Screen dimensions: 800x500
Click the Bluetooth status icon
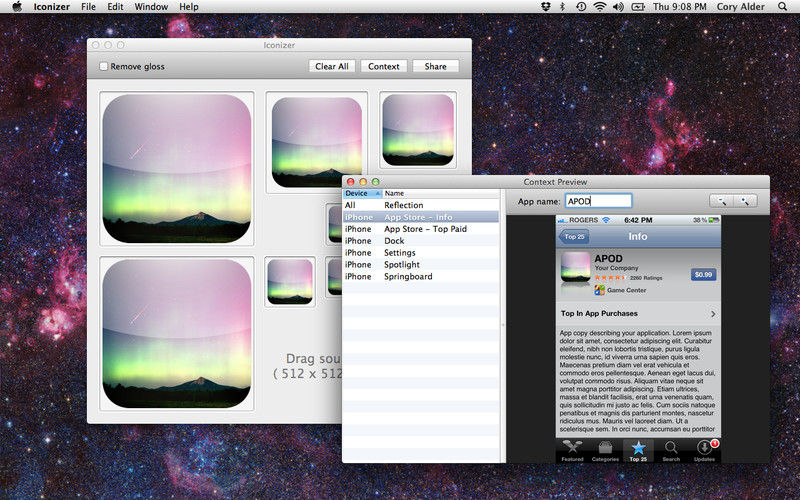coord(562,7)
